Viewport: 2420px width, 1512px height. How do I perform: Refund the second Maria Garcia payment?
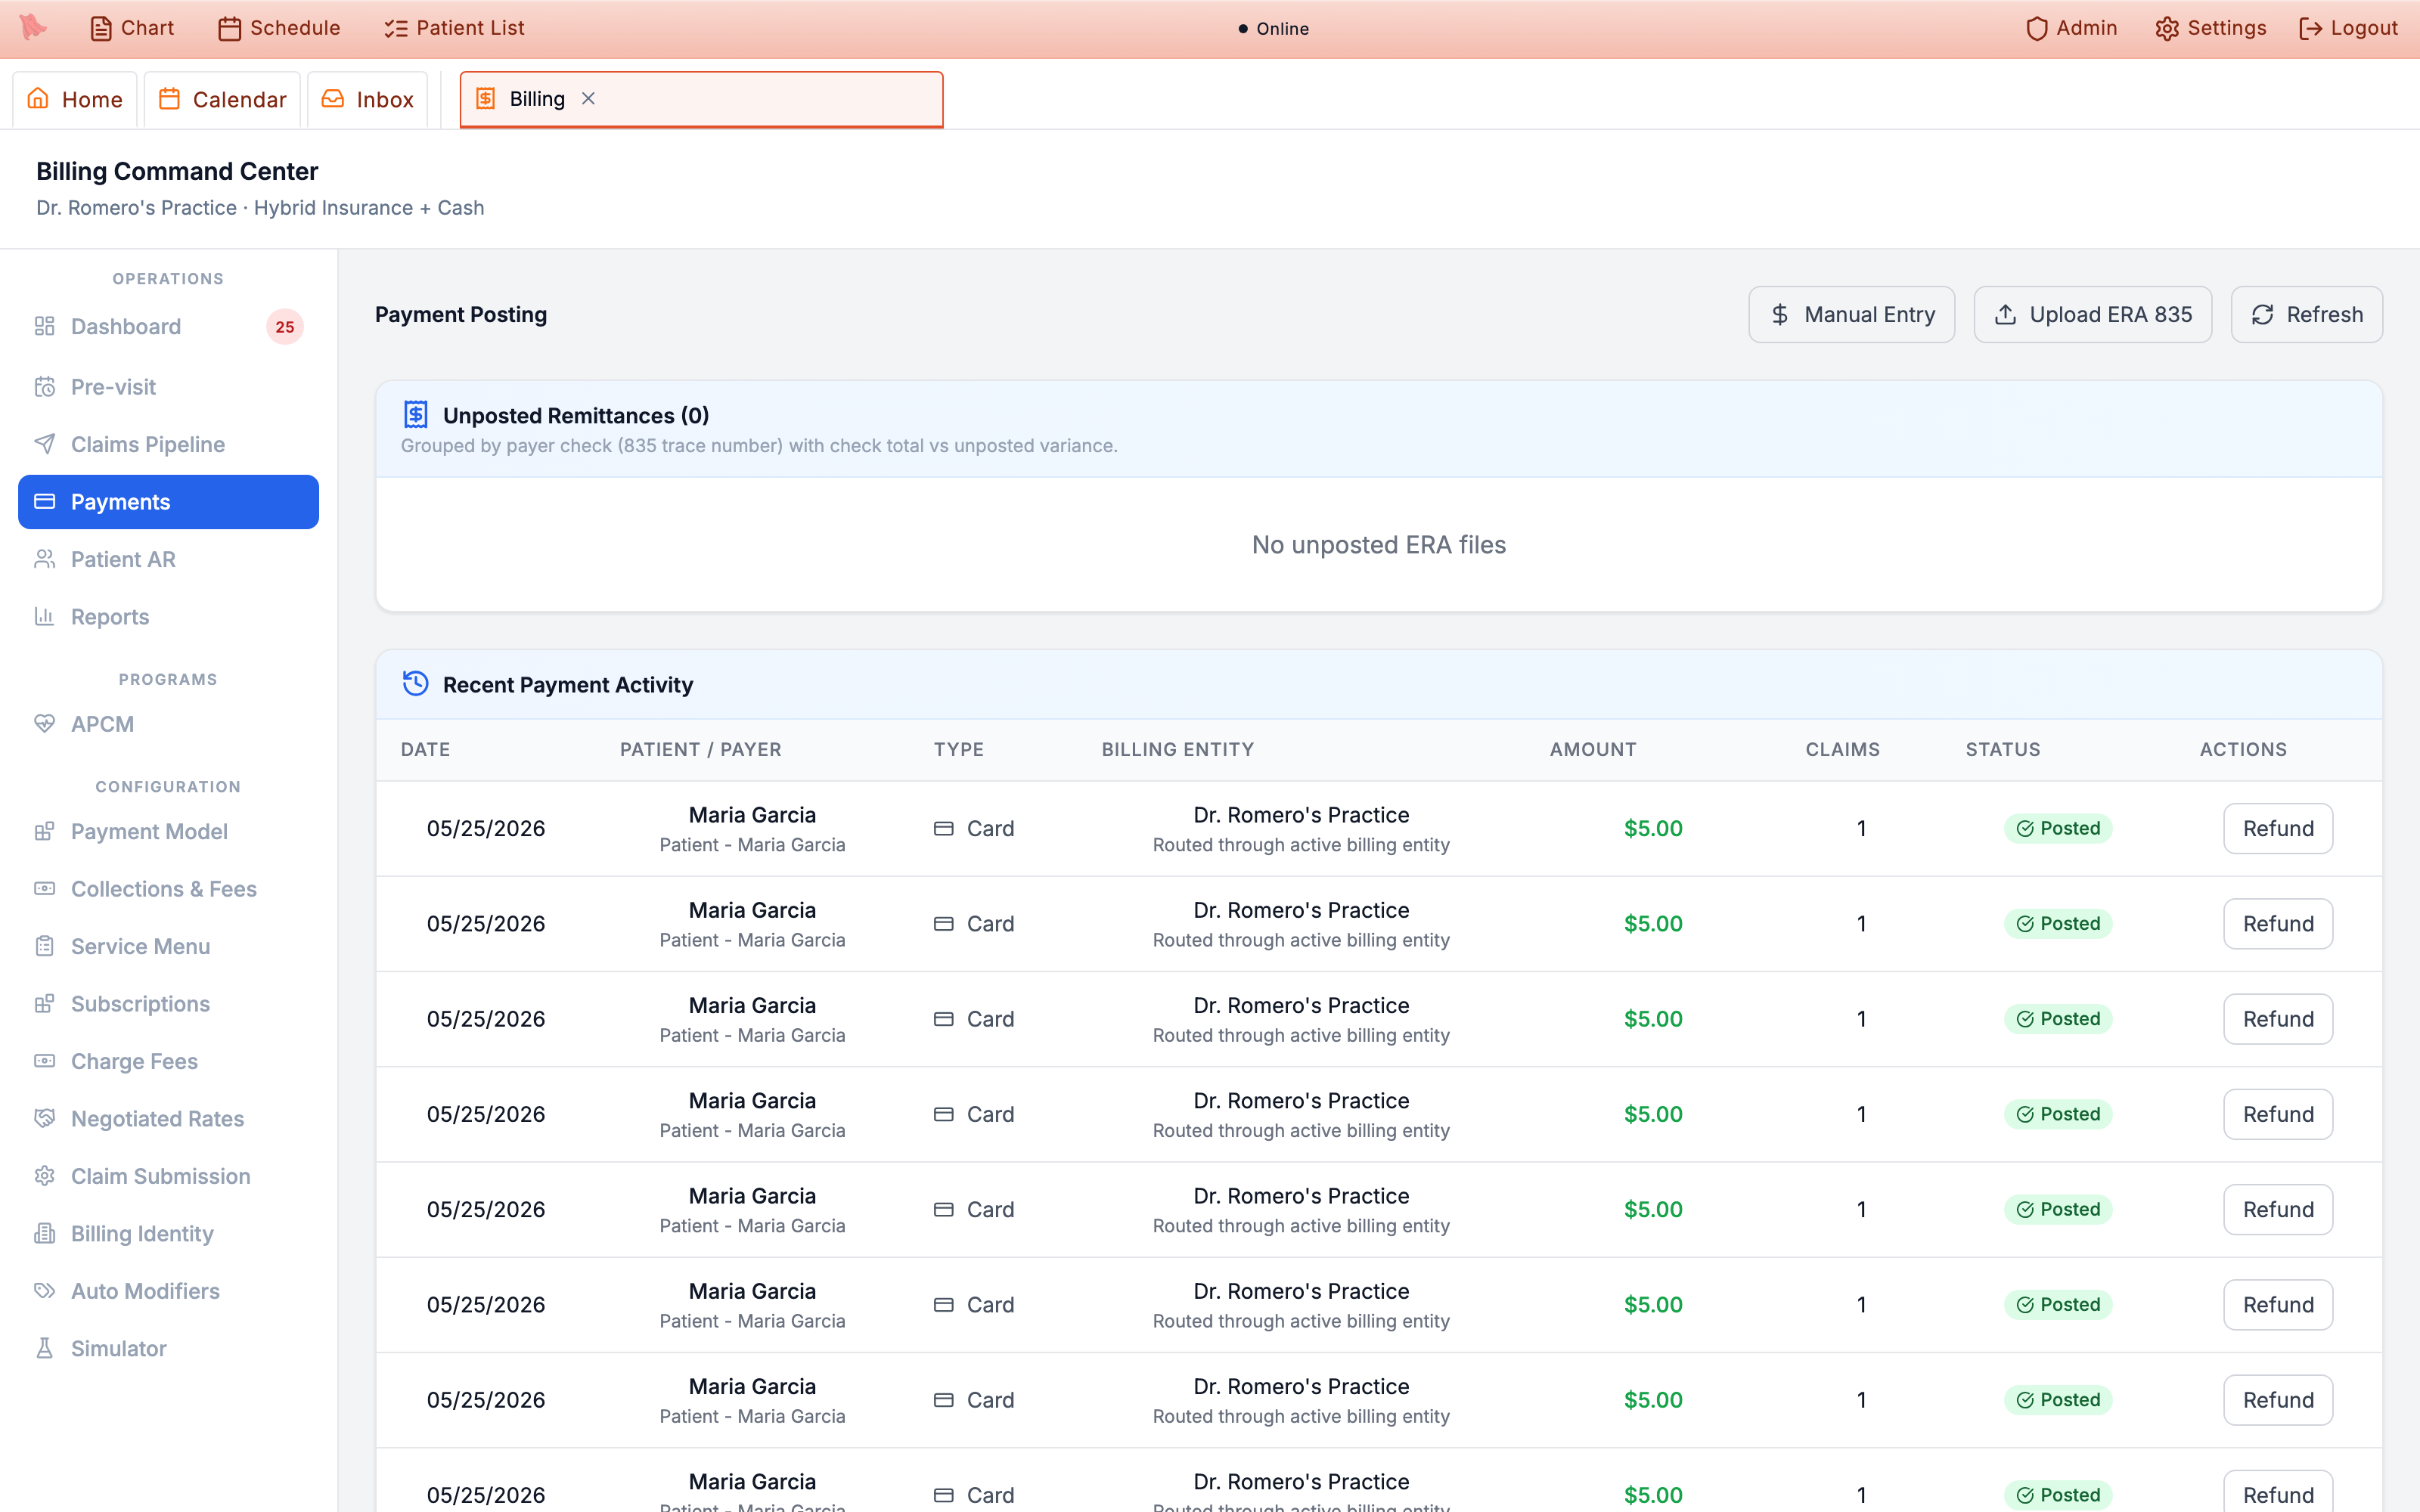(x=2278, y=924)
